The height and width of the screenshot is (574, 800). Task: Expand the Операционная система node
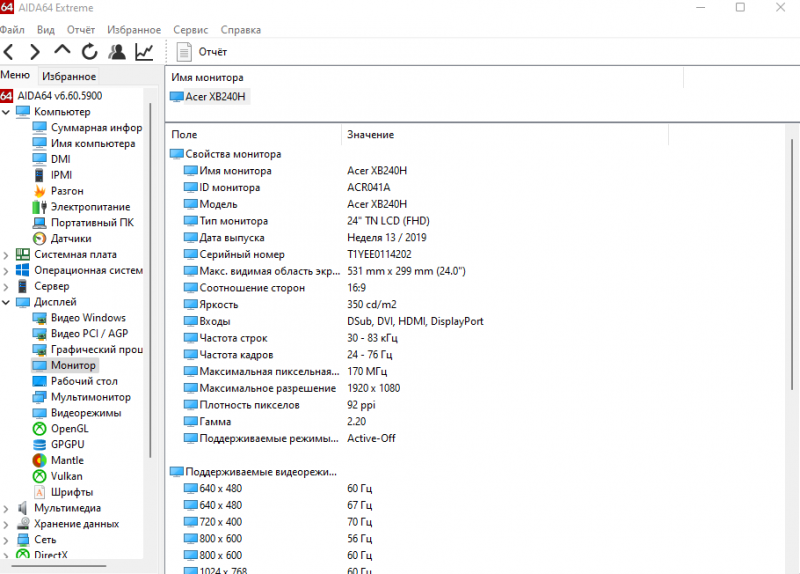(6, 270)
